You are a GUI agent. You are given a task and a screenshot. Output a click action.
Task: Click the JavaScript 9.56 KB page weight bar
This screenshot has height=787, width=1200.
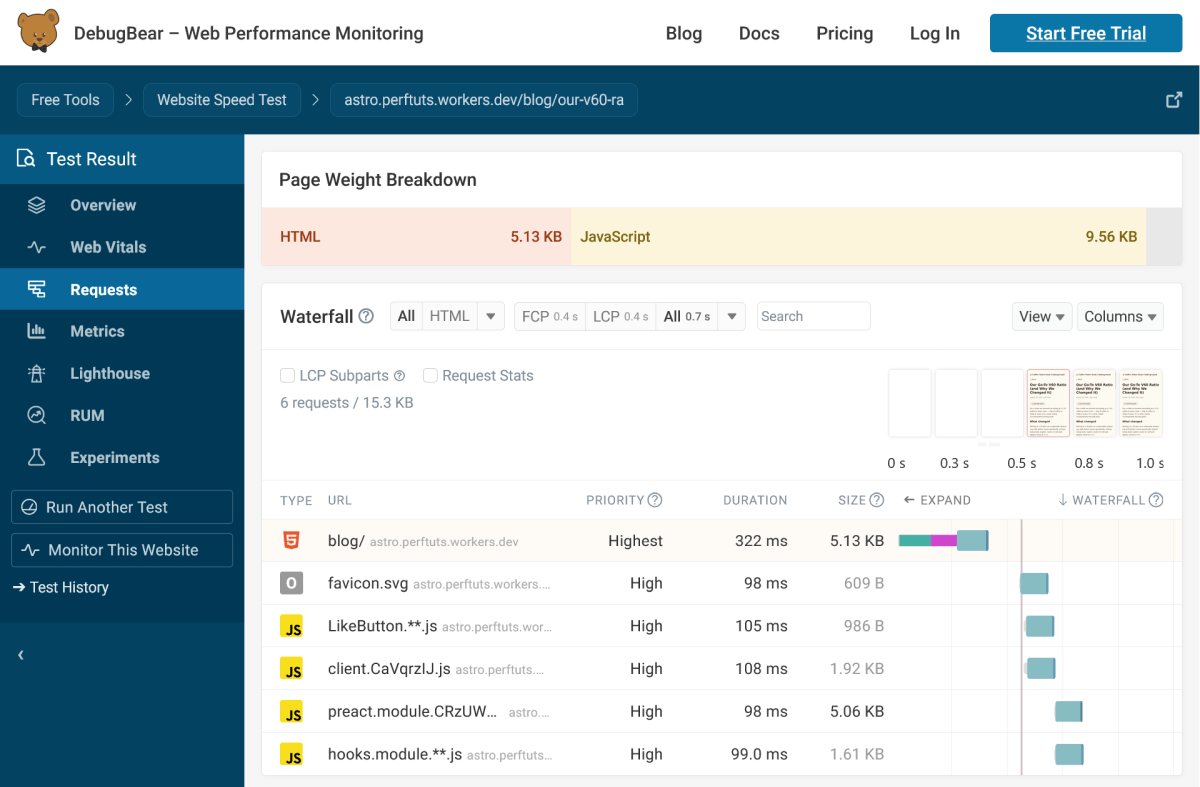click(858, 237)
